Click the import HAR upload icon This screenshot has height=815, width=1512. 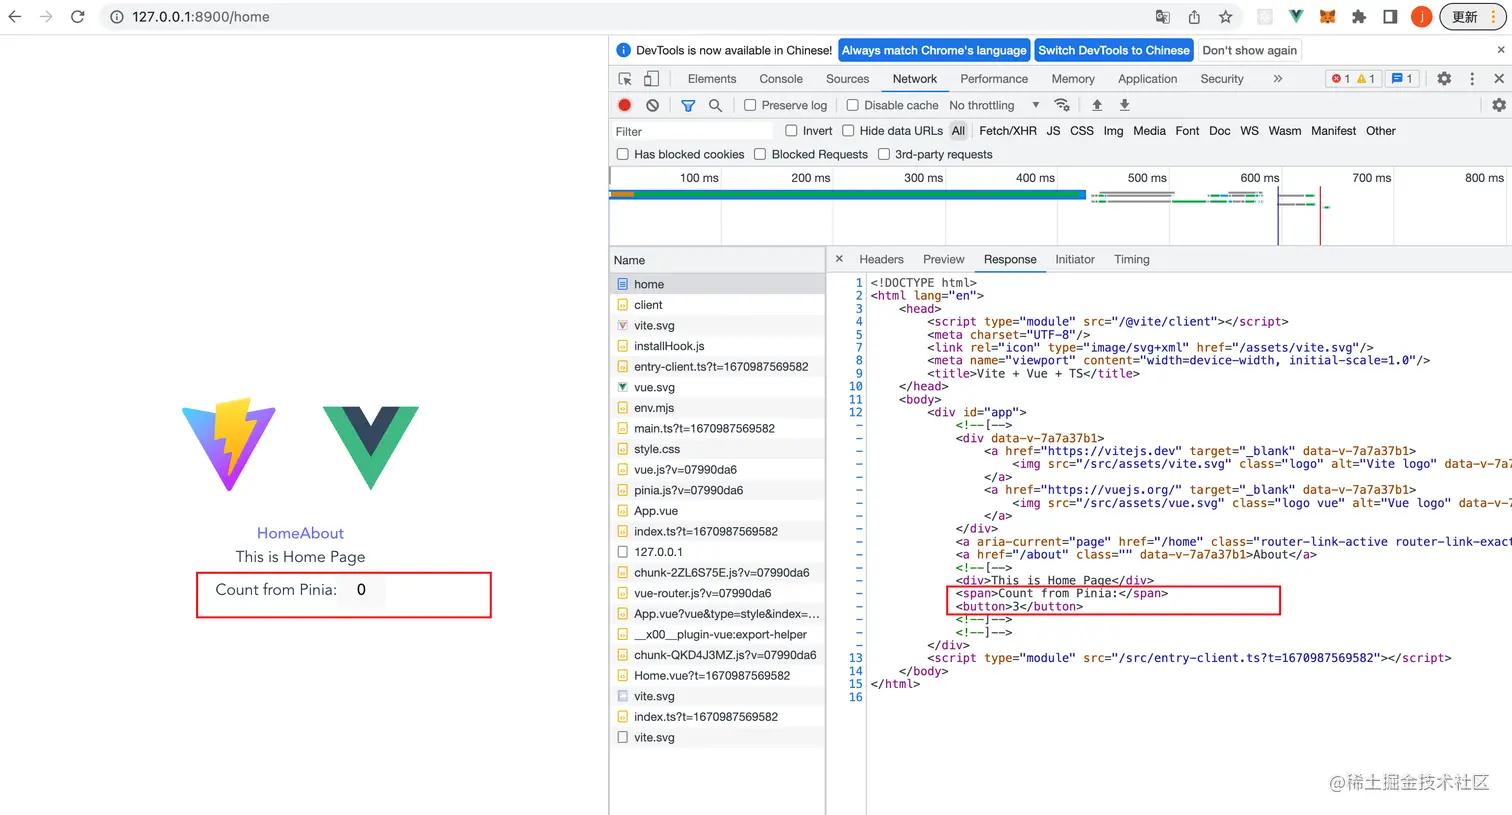coord(1097,105)
